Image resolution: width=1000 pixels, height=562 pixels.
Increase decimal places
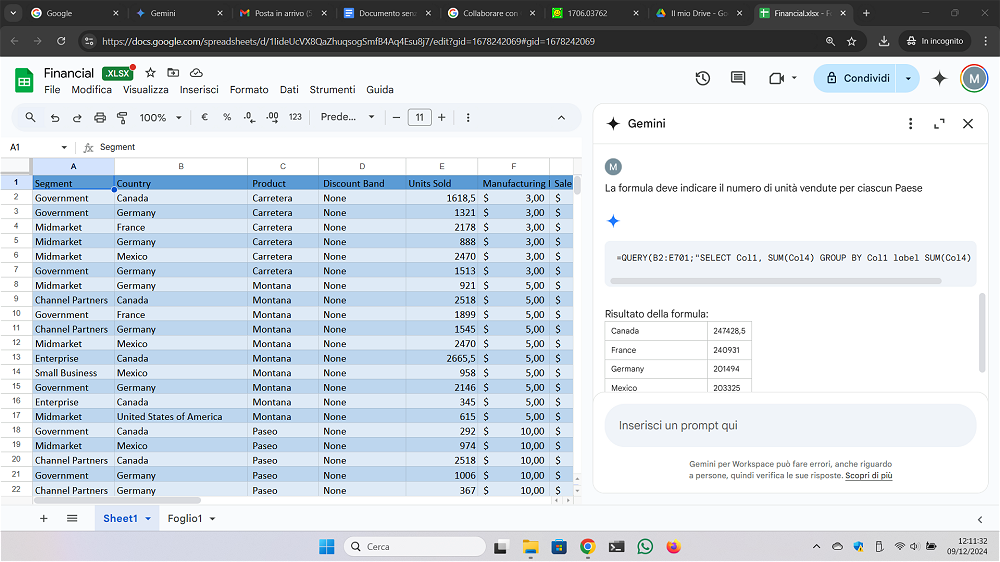(x=272, y=117)
